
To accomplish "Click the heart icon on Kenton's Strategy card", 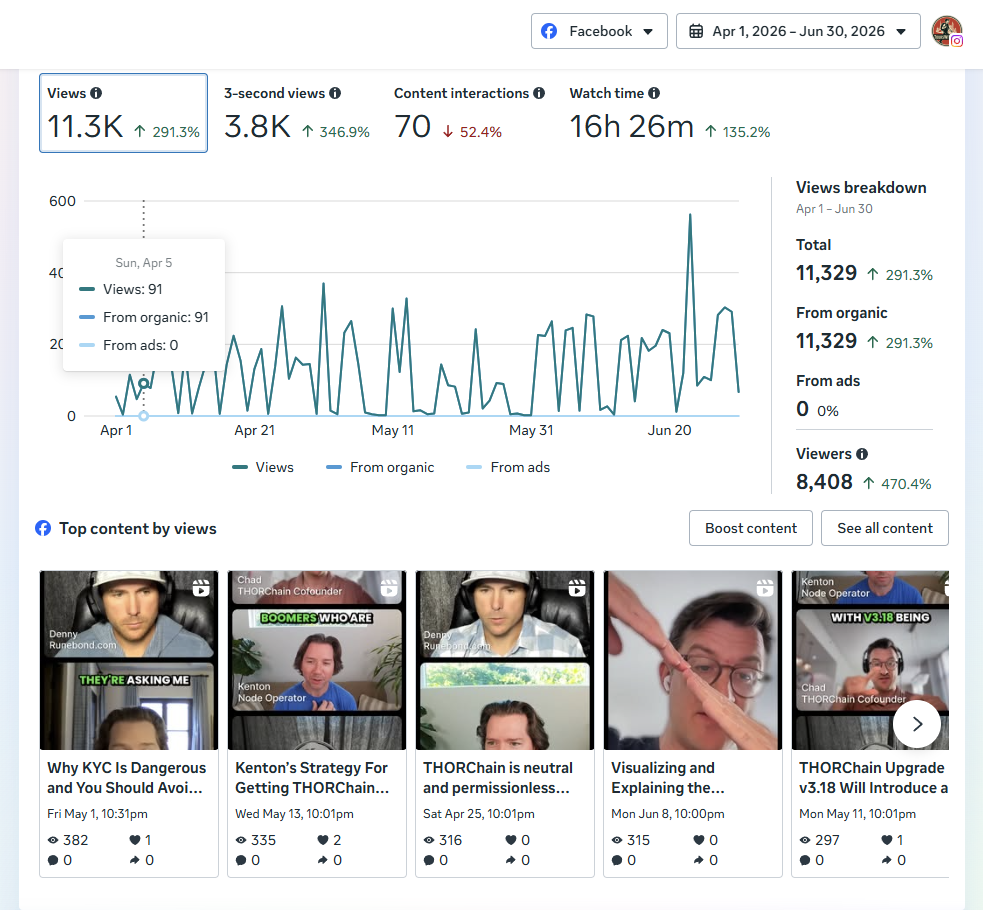I will (323, 840).
